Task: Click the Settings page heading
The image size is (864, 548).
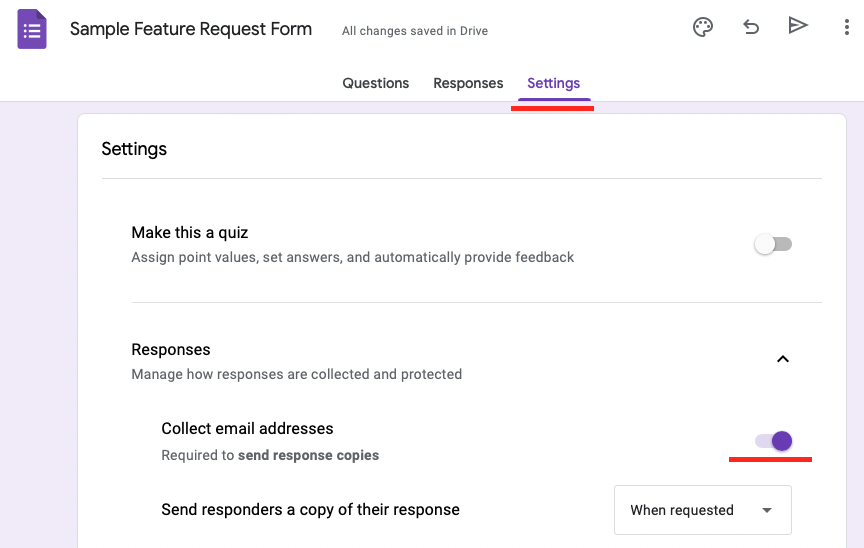Action: pyautogui.click(x=134, y=149)
